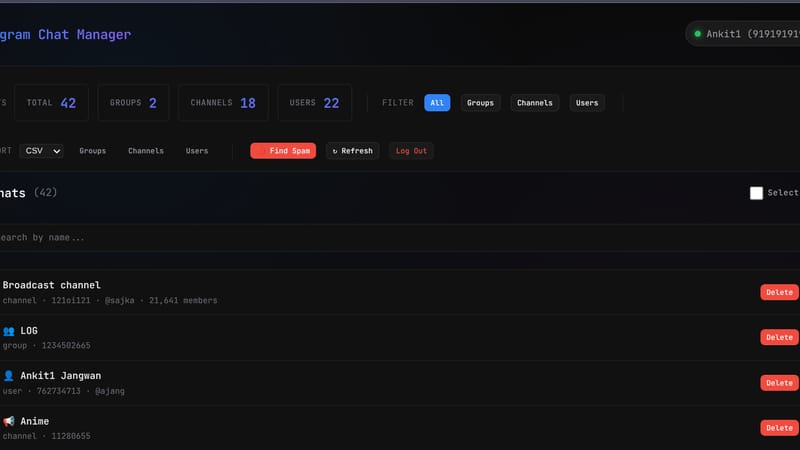Open the Broadcast channel row title
This screenshot has height=450, width=800.
(52, 285)
